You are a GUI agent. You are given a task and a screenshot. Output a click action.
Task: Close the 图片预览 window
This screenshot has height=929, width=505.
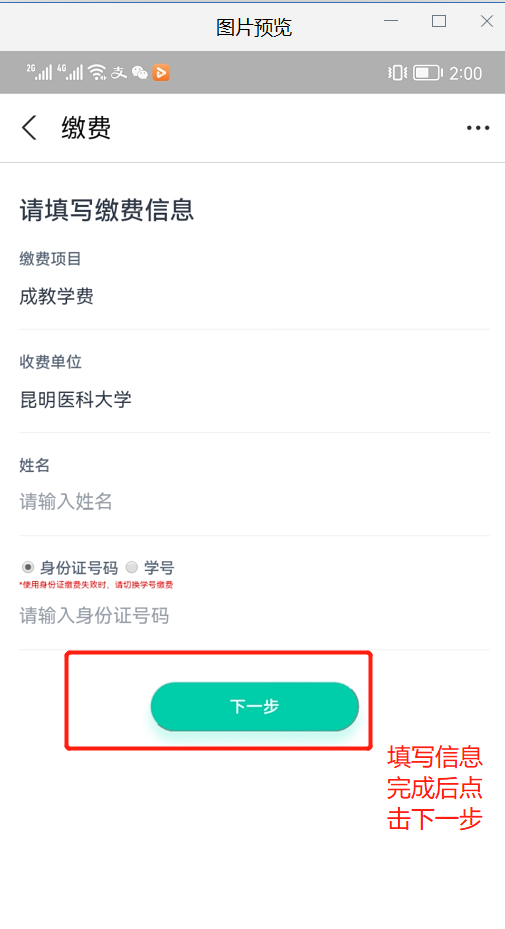click(x=487, y=21)
